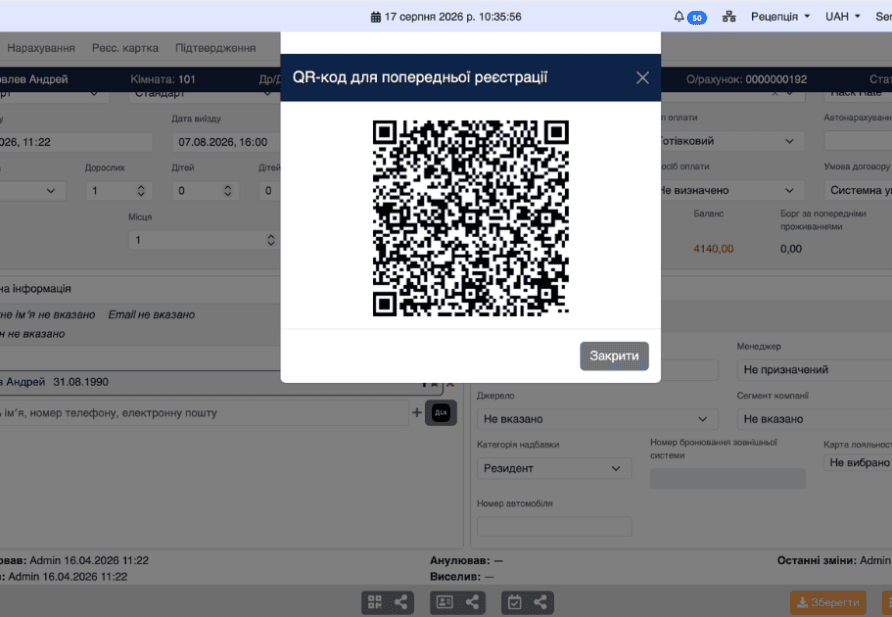Click the Автонарахування field
This screenshot has width=892, height=617.
point(858,141)
